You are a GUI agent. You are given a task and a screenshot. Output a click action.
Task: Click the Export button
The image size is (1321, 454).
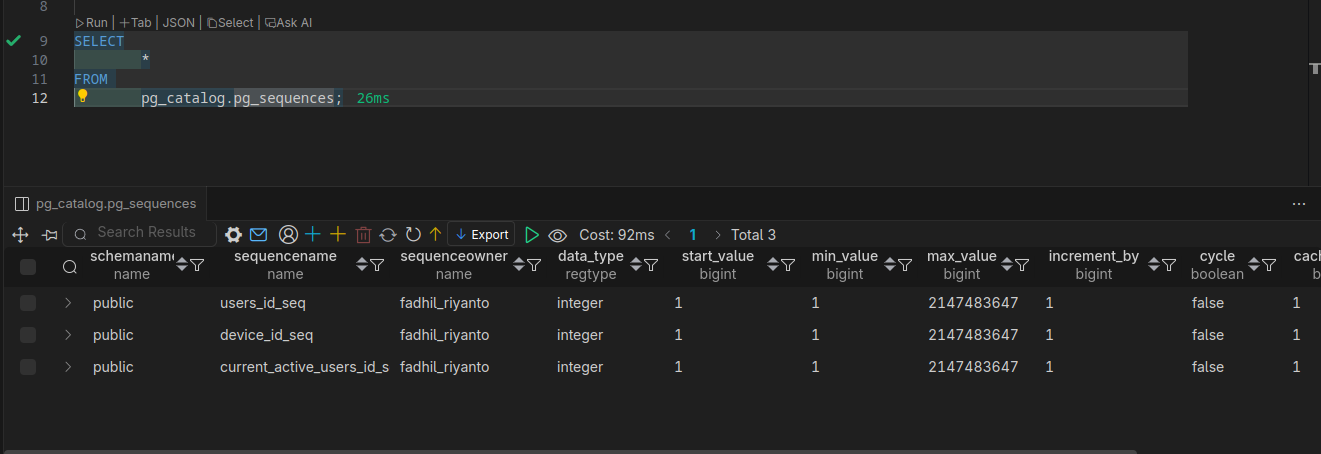(481, 234)
